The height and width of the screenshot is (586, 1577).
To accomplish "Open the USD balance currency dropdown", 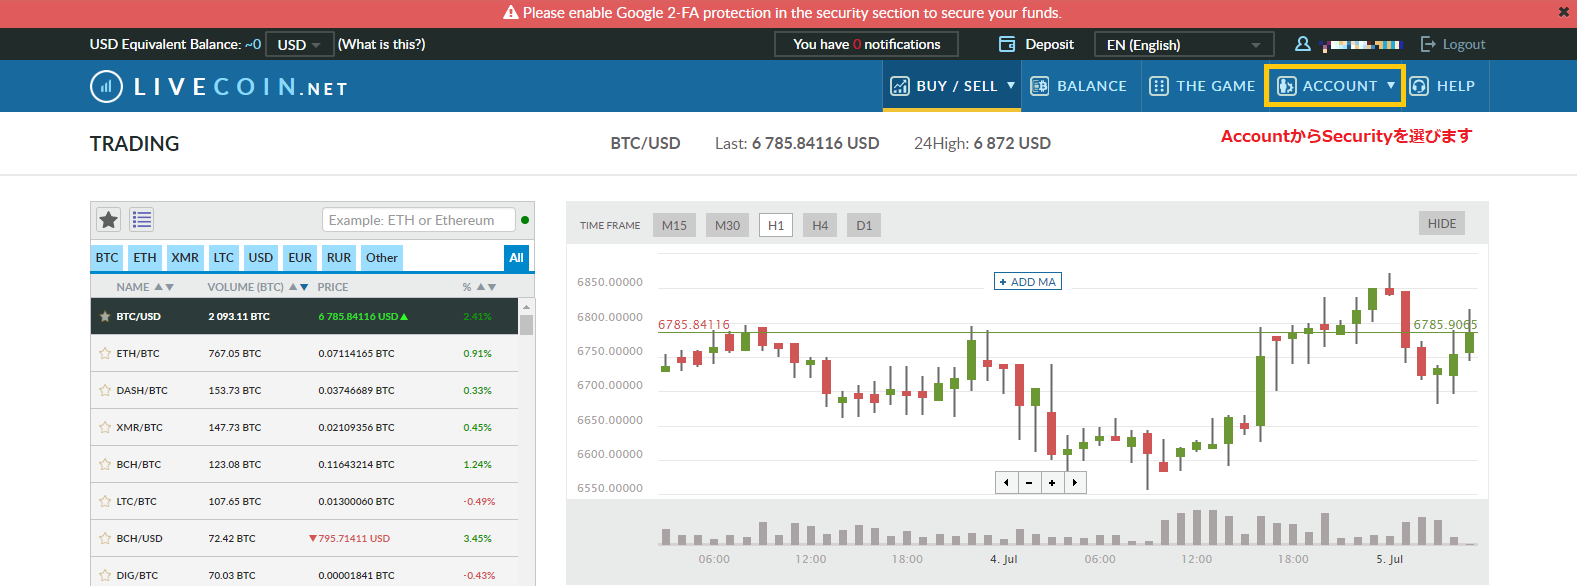I will [x=299, y=44].
